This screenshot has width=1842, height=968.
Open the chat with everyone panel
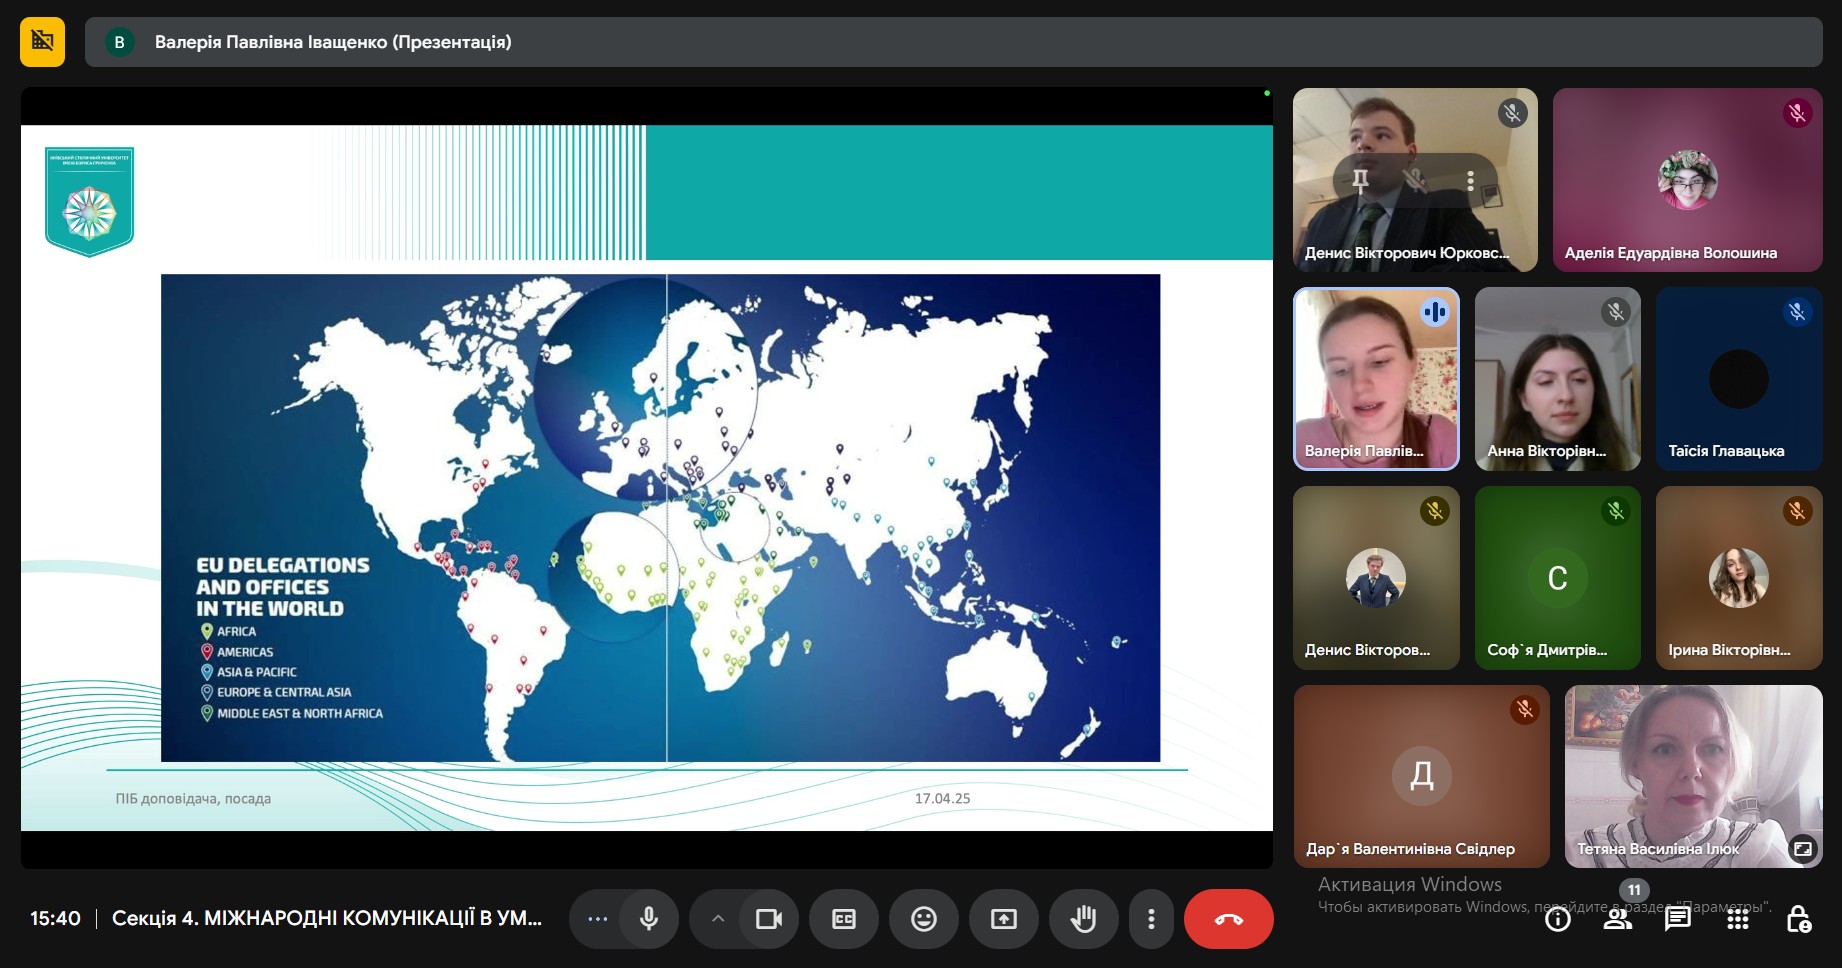[x=1677, y=919]
